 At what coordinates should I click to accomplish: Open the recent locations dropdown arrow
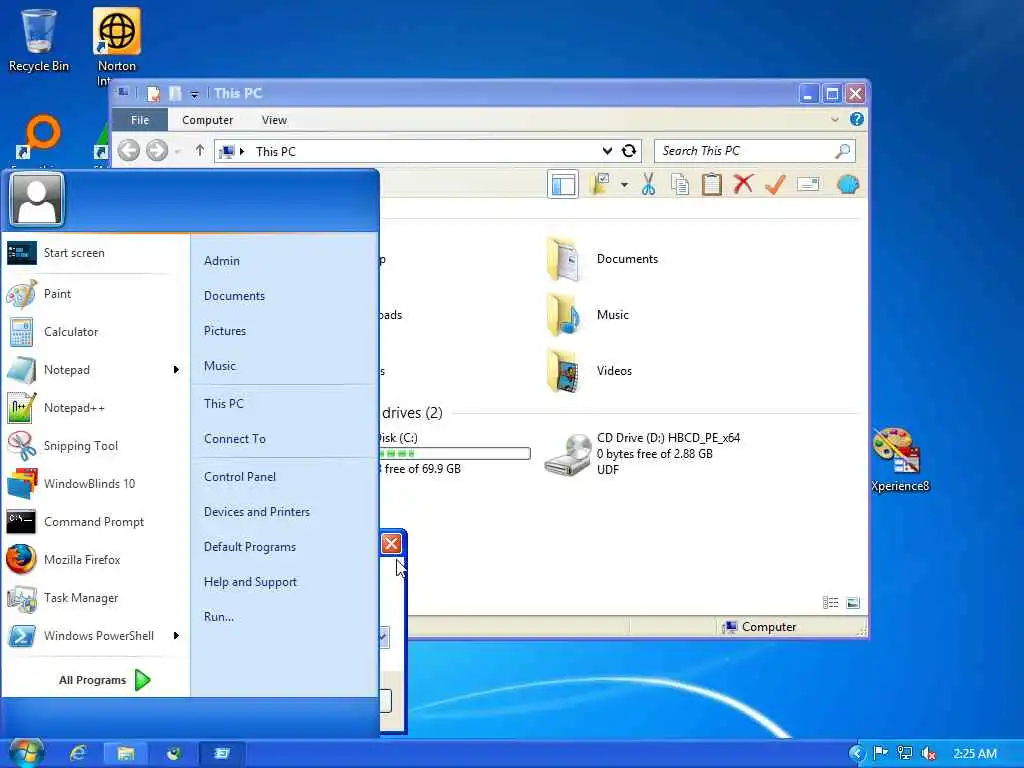tap(177, 152)
